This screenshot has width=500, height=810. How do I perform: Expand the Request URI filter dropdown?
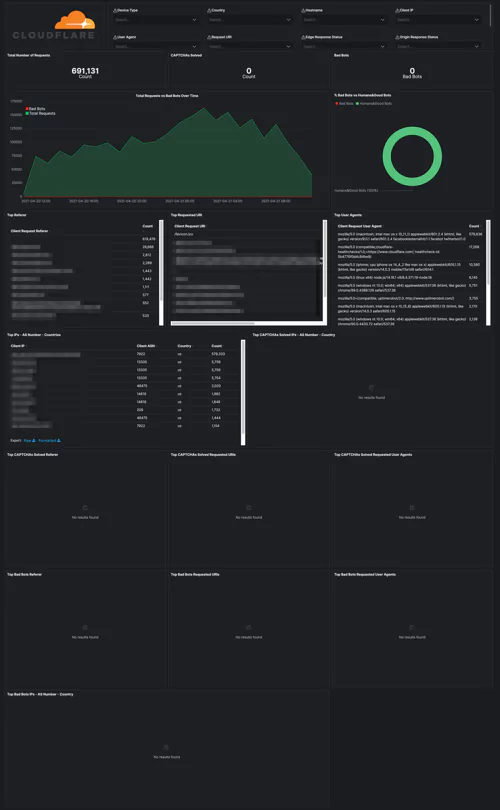tap(250, 46)
